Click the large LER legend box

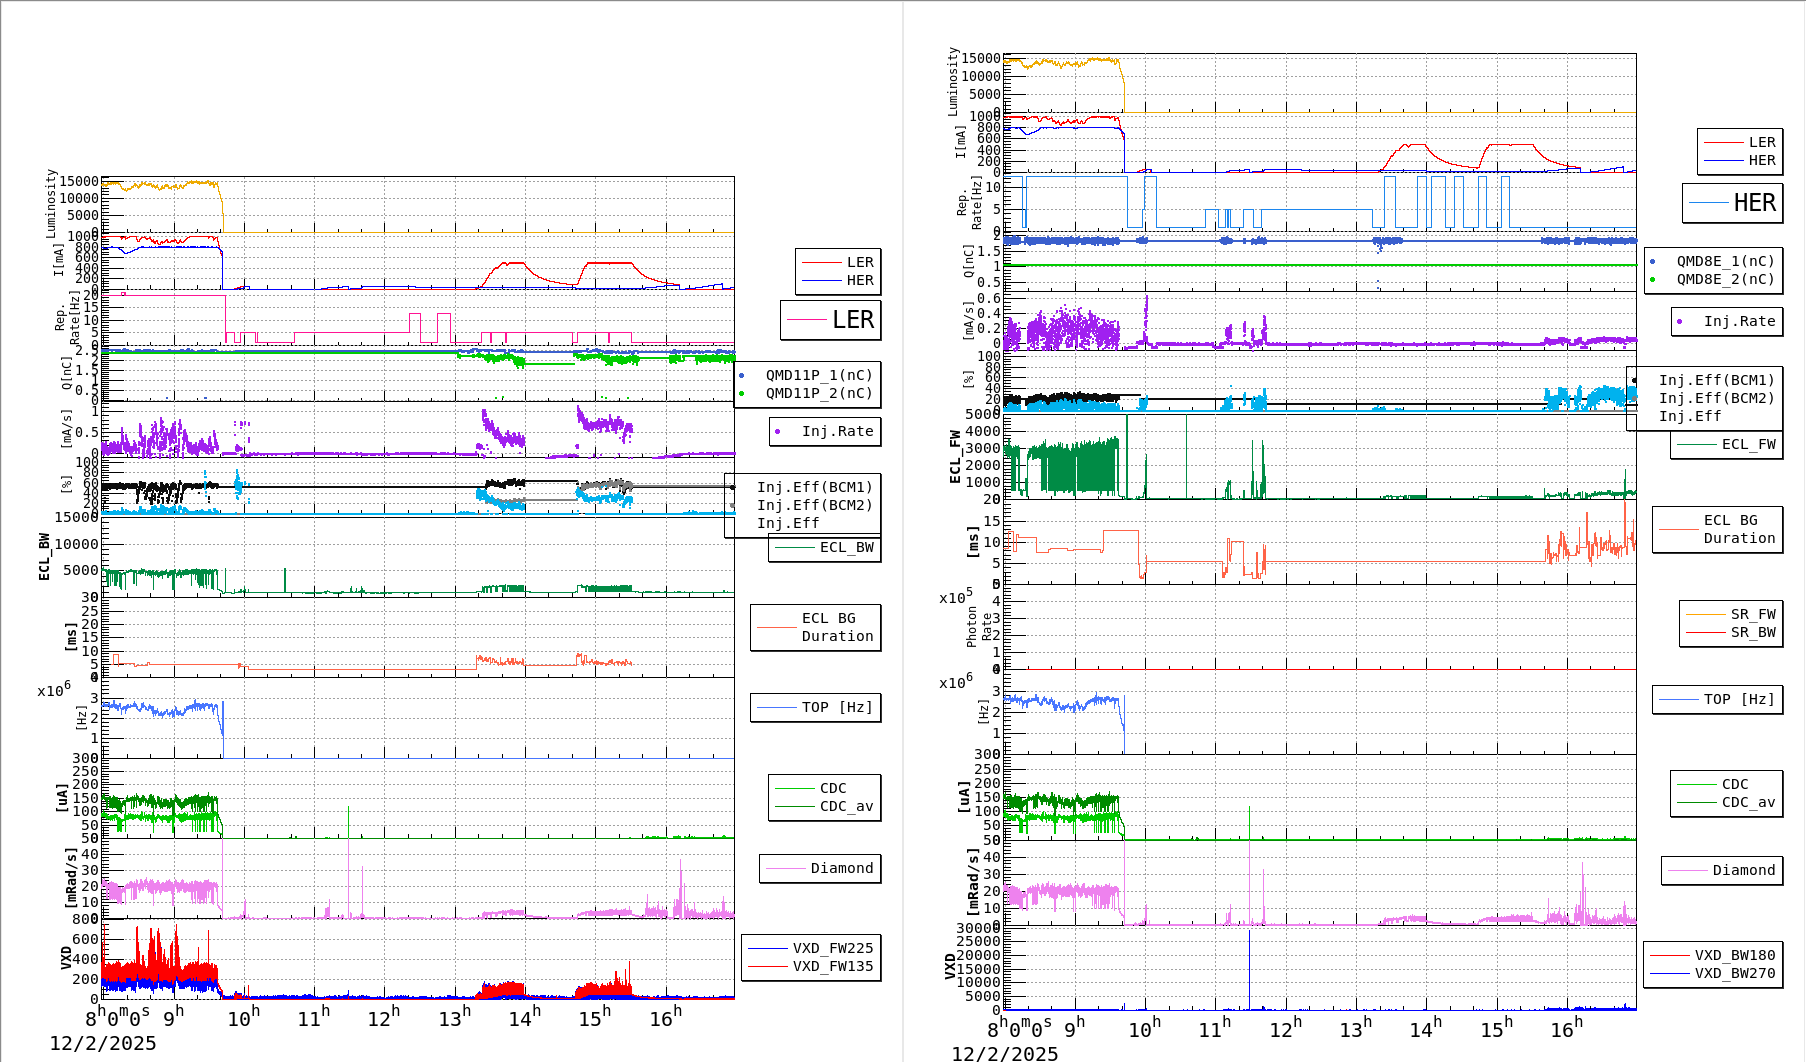(831, 320)
